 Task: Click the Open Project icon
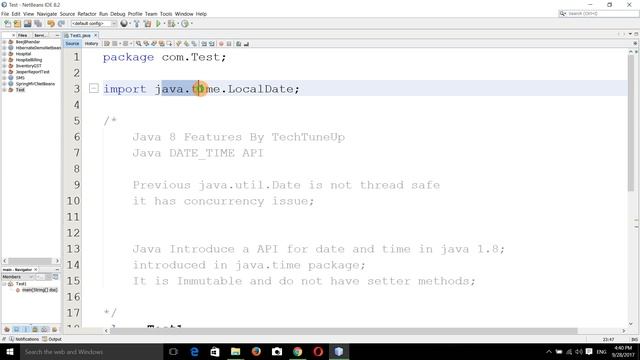click(27, 24)
